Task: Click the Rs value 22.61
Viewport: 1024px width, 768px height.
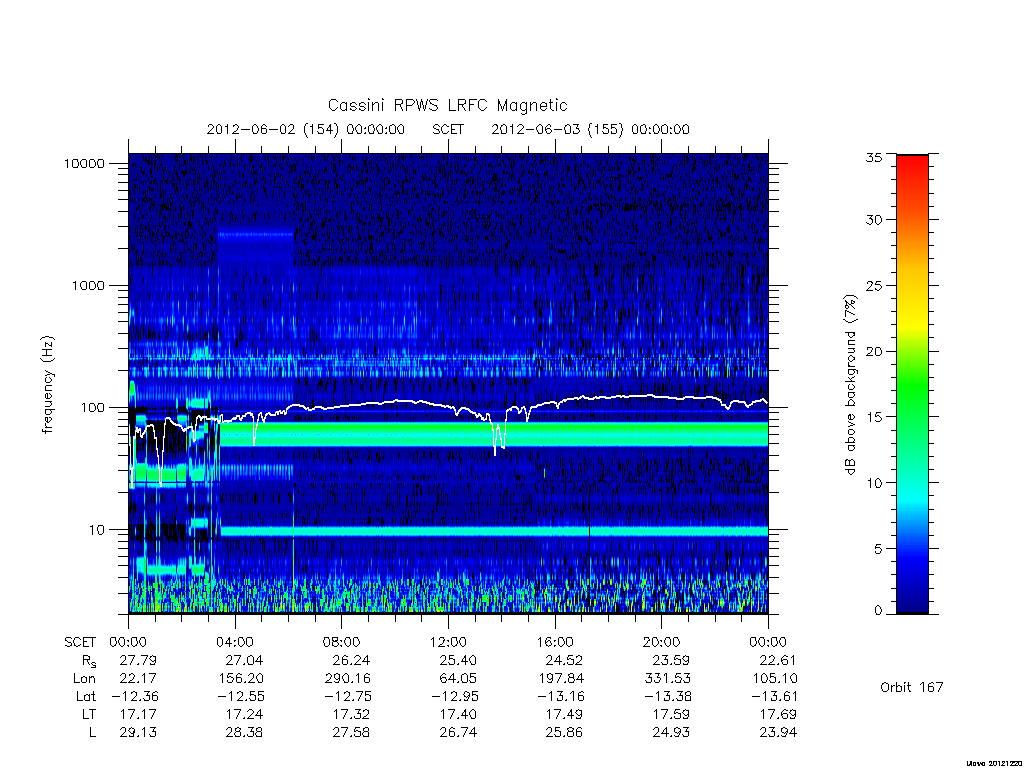Action: (777, 660)
